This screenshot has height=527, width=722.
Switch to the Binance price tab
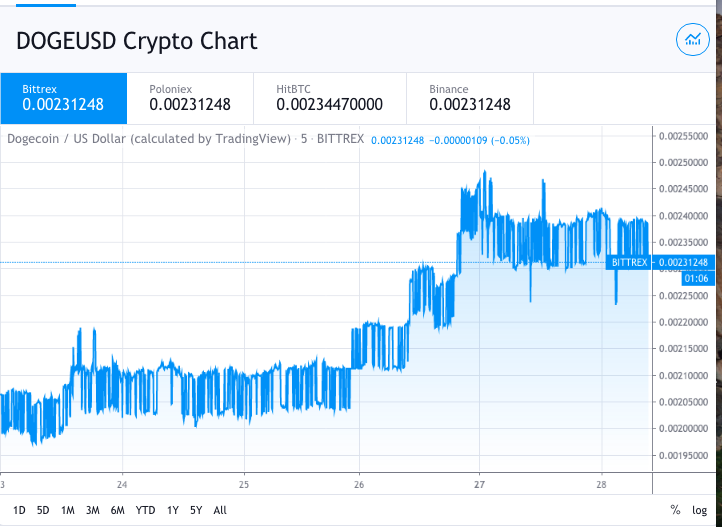point(470,98)
